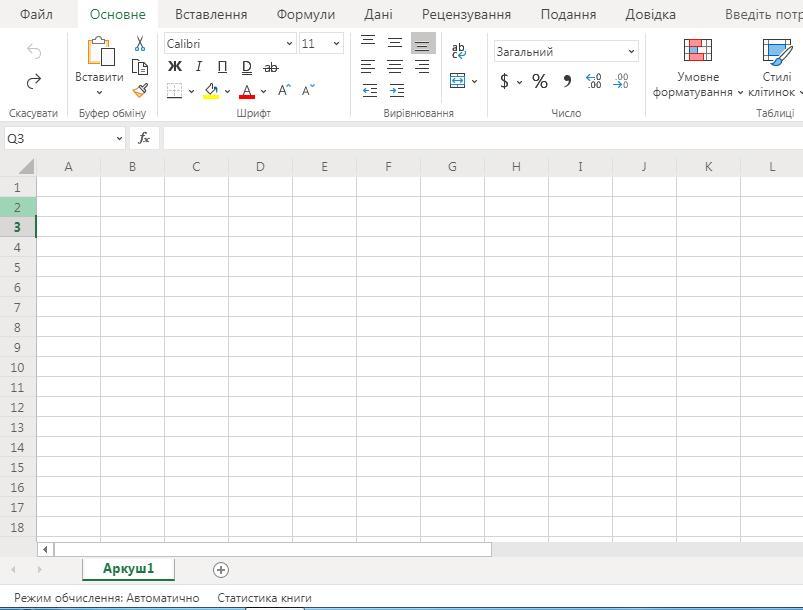The image size is (803, 610).
Task: Cut selection with scissors icon
Action: pos(140,44)
